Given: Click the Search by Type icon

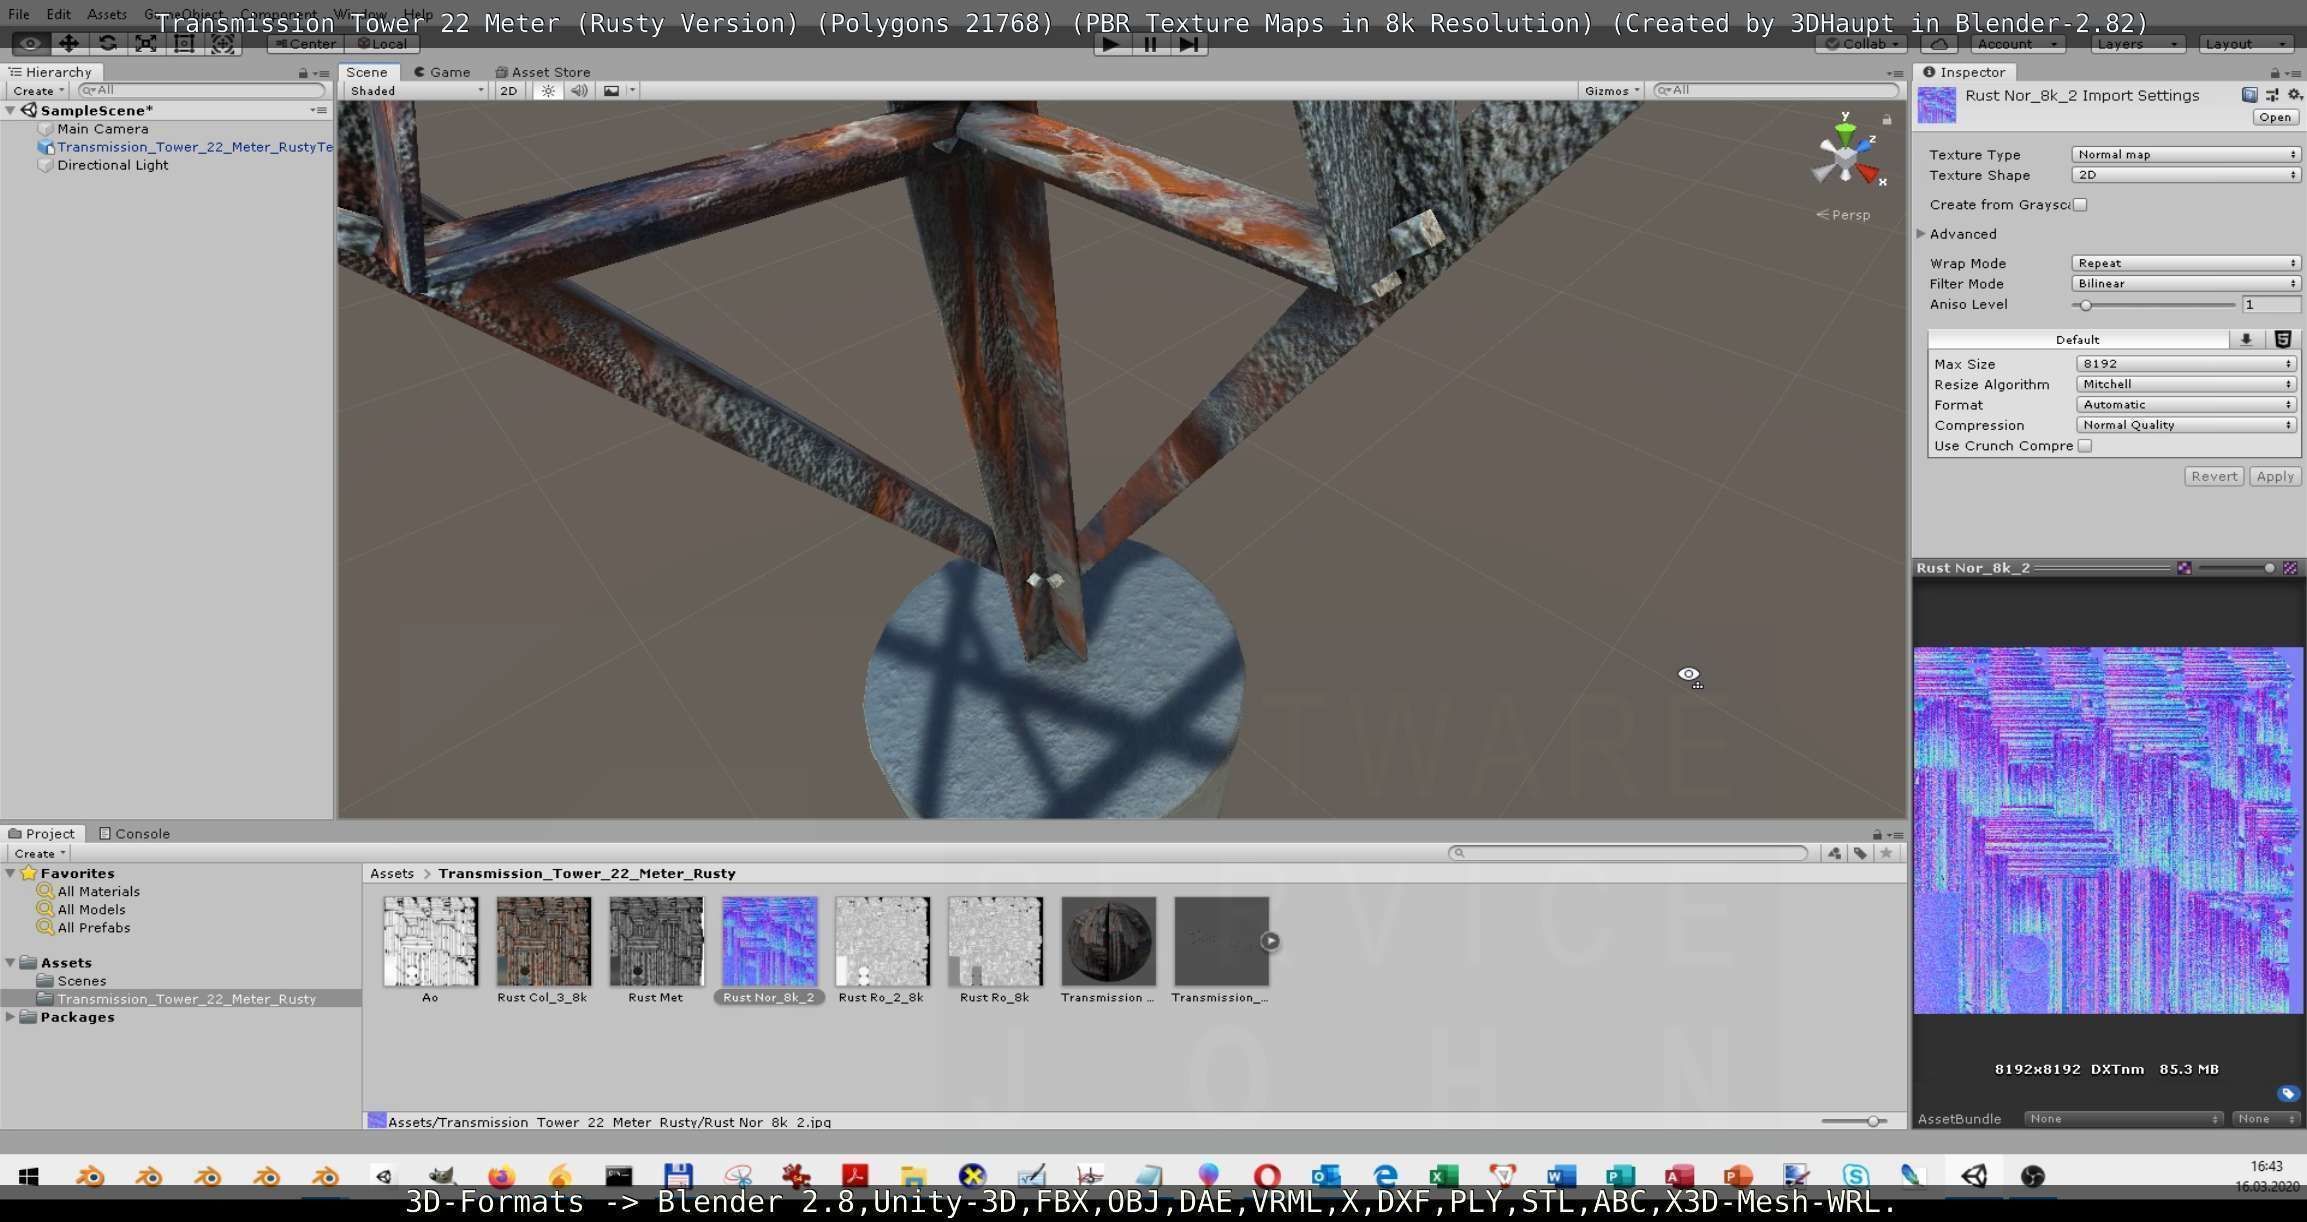Looking at the screenshot, I should tap(1834, 853).
